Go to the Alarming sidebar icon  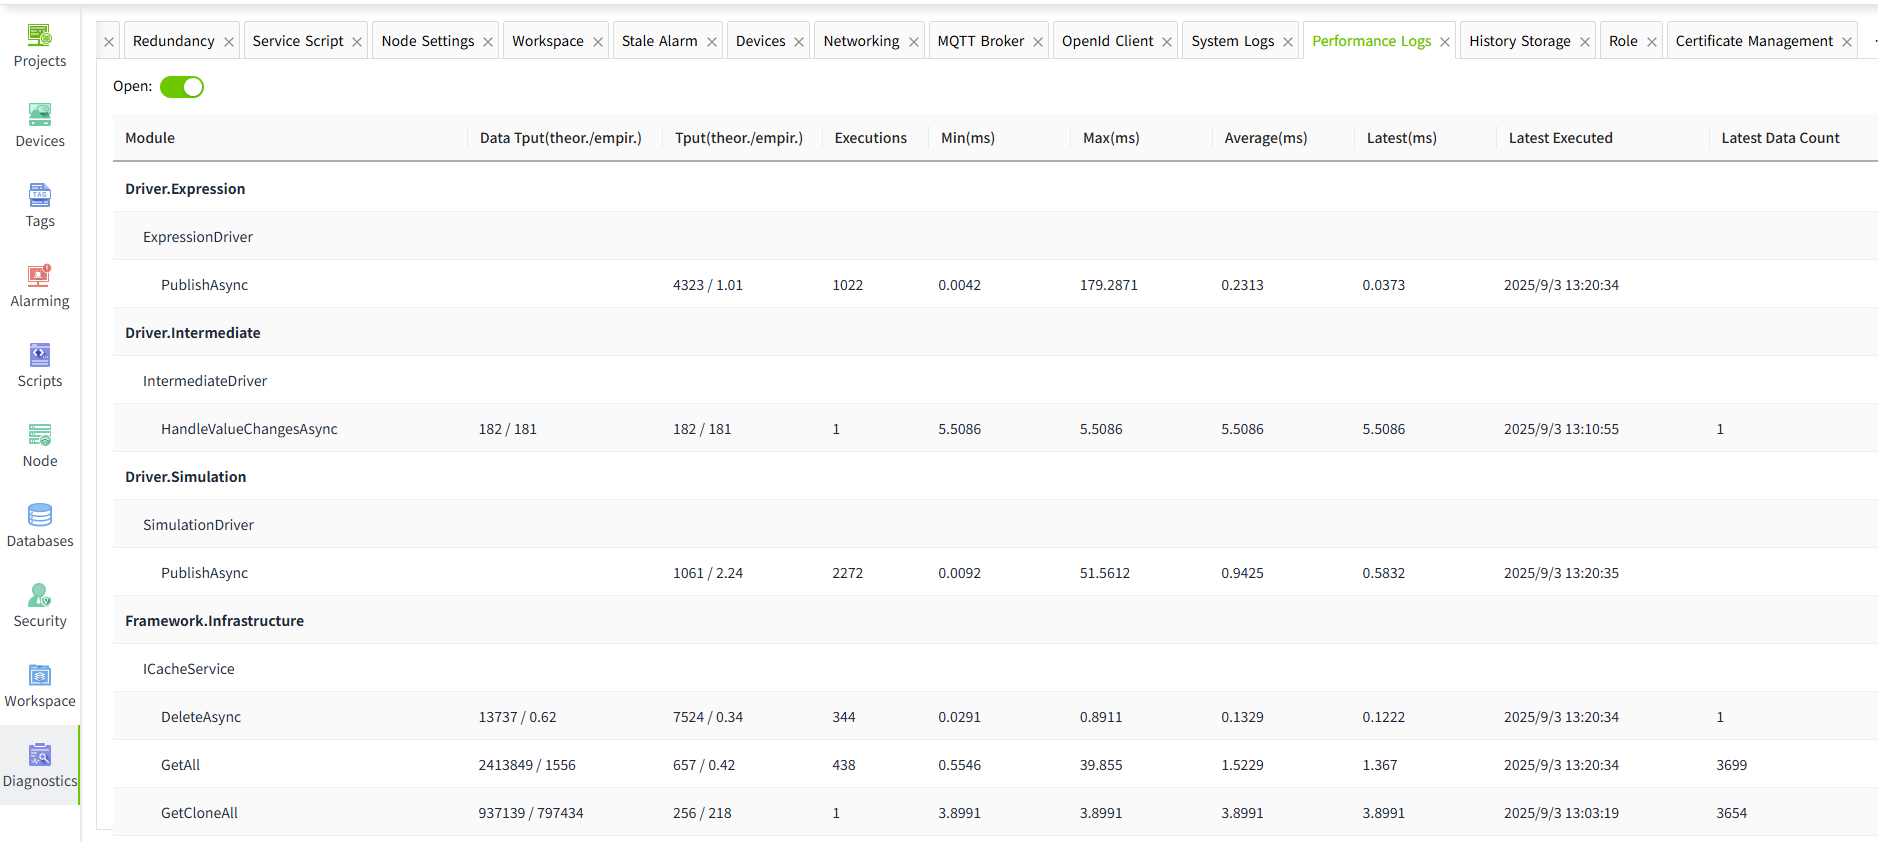click(x=40, y=276)
